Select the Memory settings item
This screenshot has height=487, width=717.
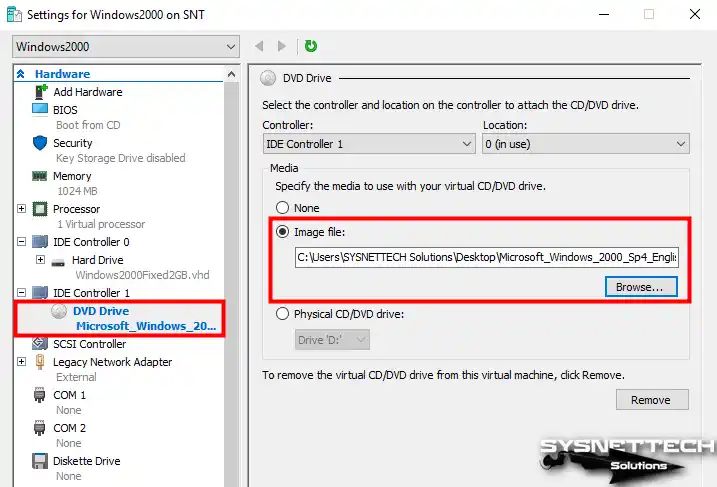72,176
